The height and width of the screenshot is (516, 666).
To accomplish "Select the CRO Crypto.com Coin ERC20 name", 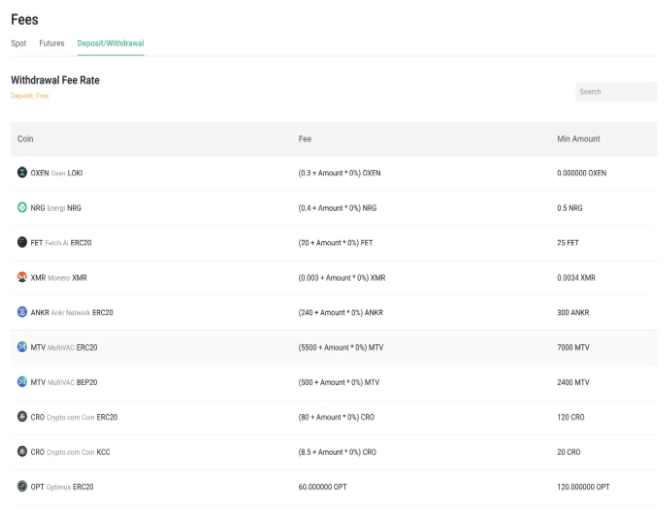I will 74,417.
